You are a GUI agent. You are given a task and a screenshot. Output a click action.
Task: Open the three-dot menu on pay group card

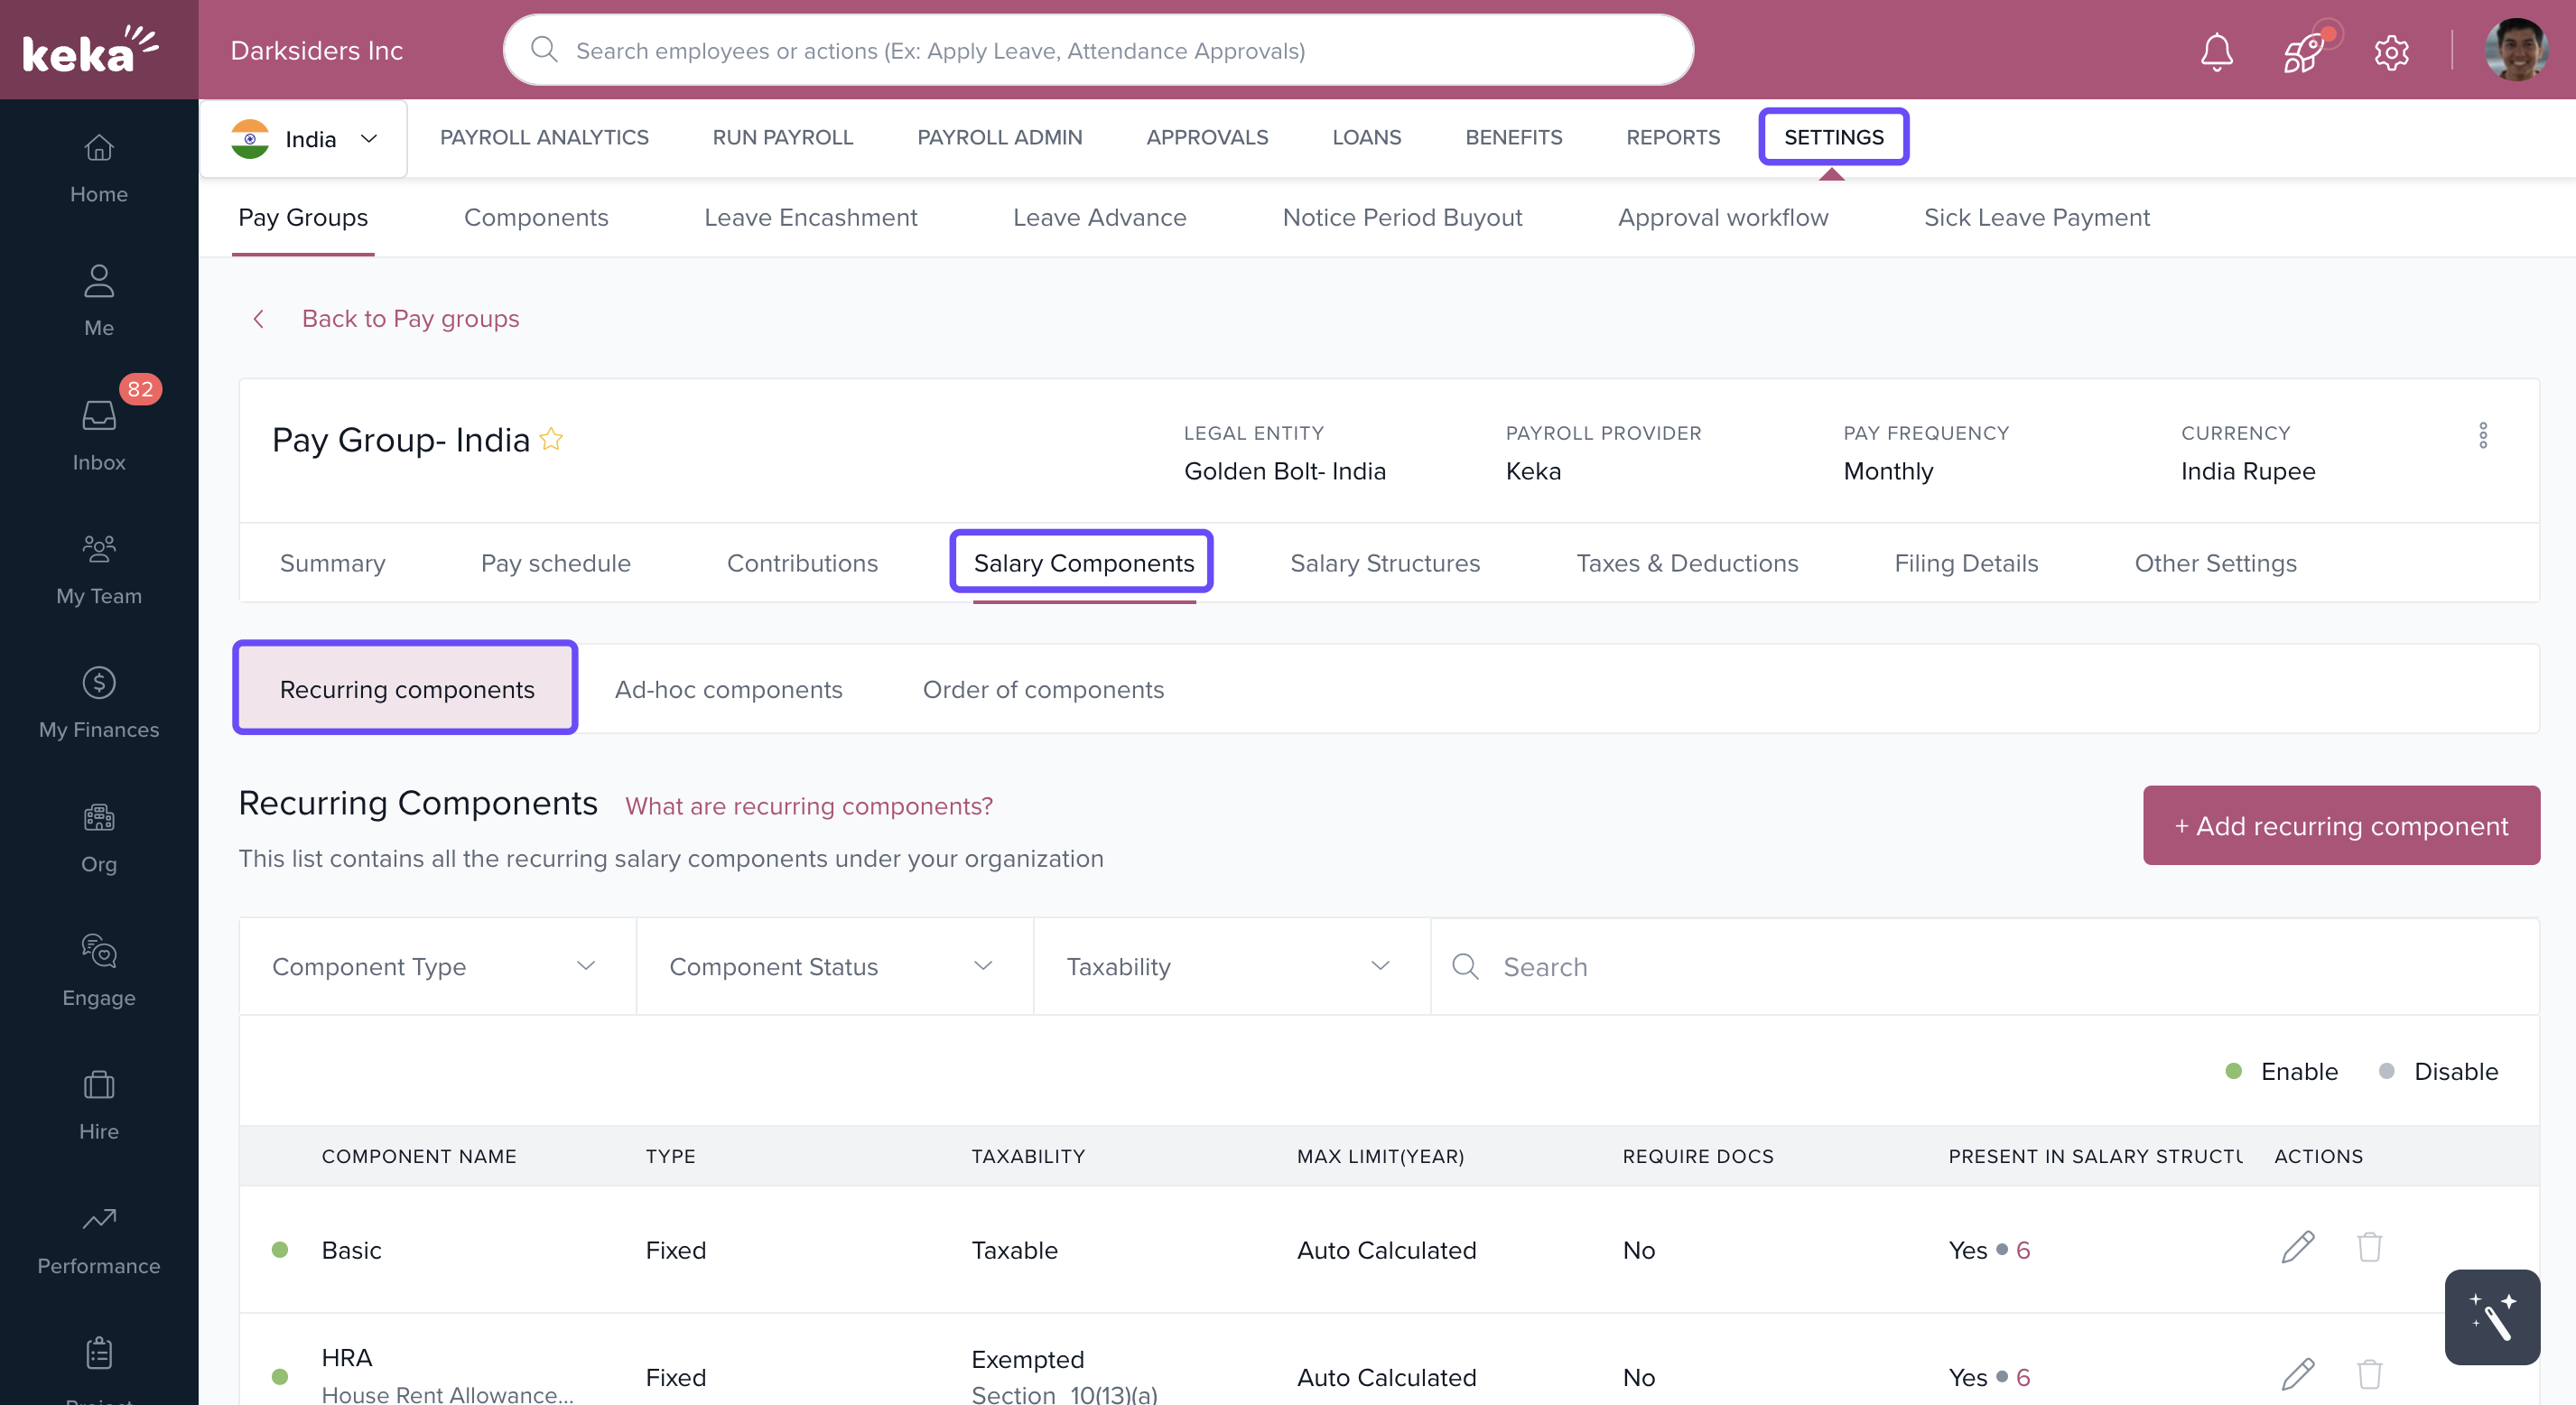[2482, 435]
